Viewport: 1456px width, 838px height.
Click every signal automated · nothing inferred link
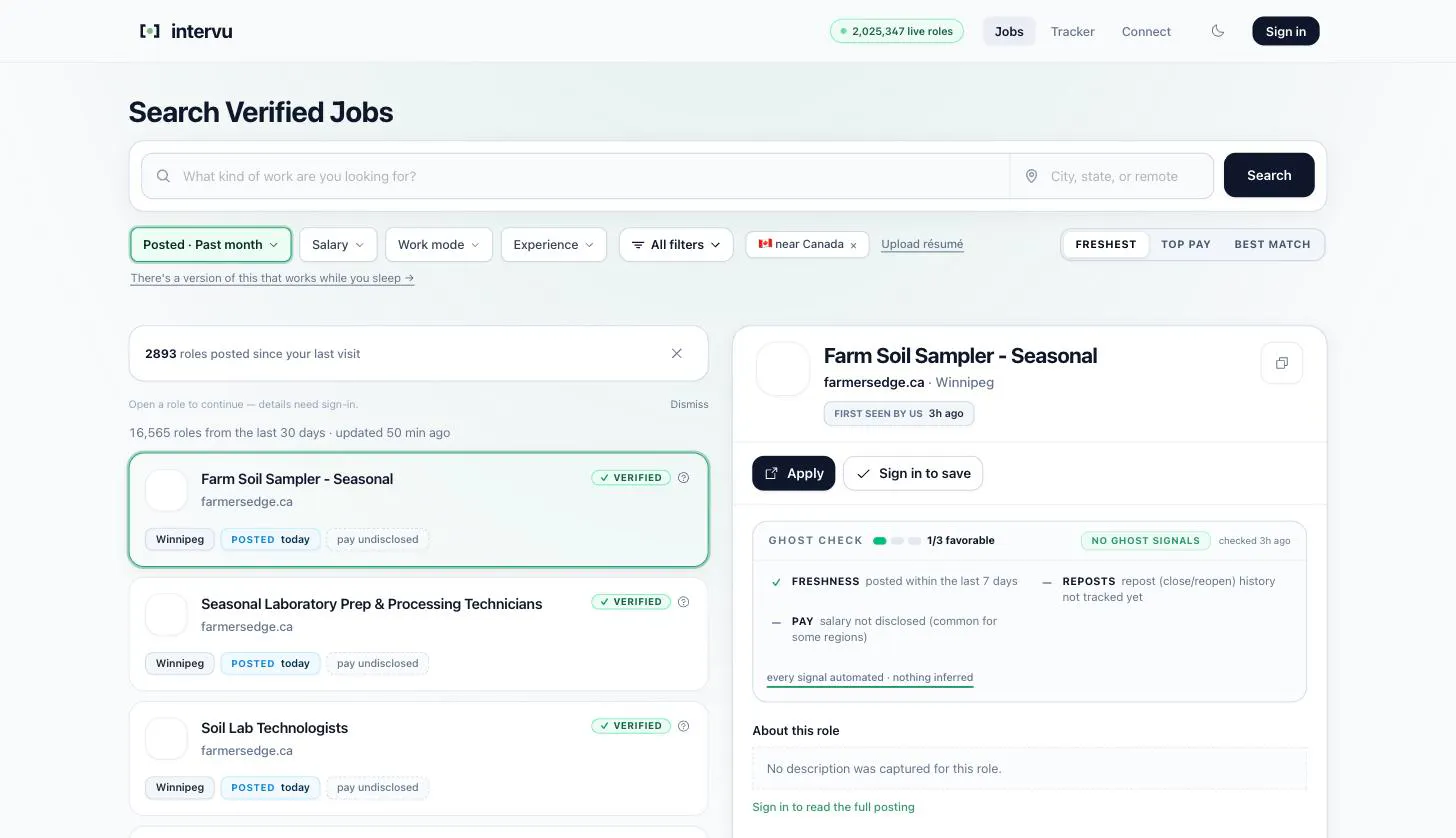pyautogui.click(x=870, y=677)
